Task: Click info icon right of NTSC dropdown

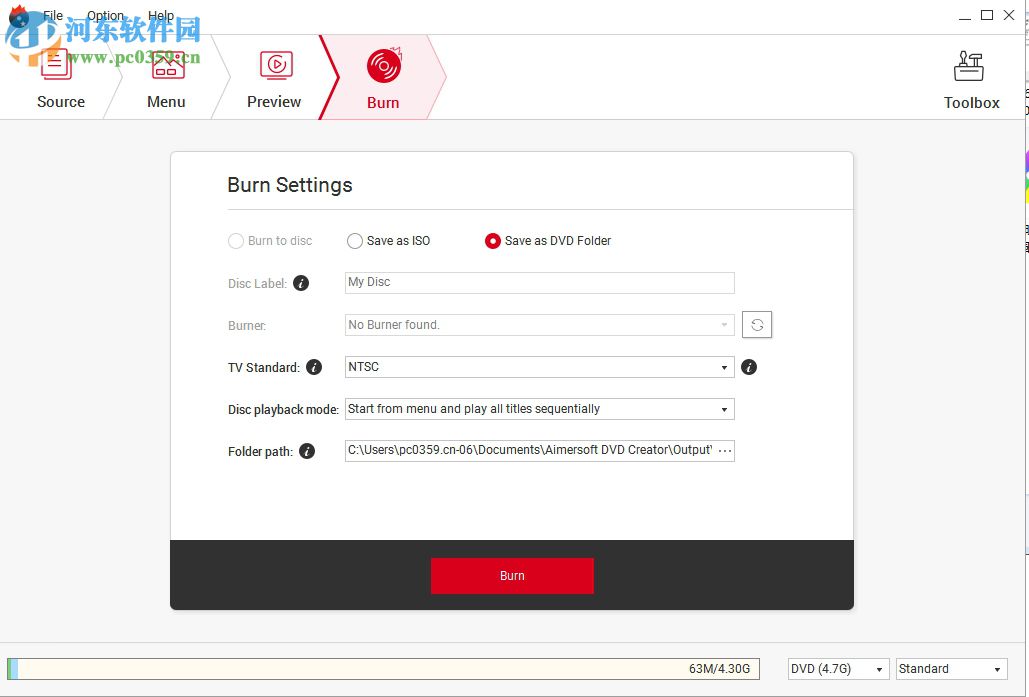Action: coord(749,367)
